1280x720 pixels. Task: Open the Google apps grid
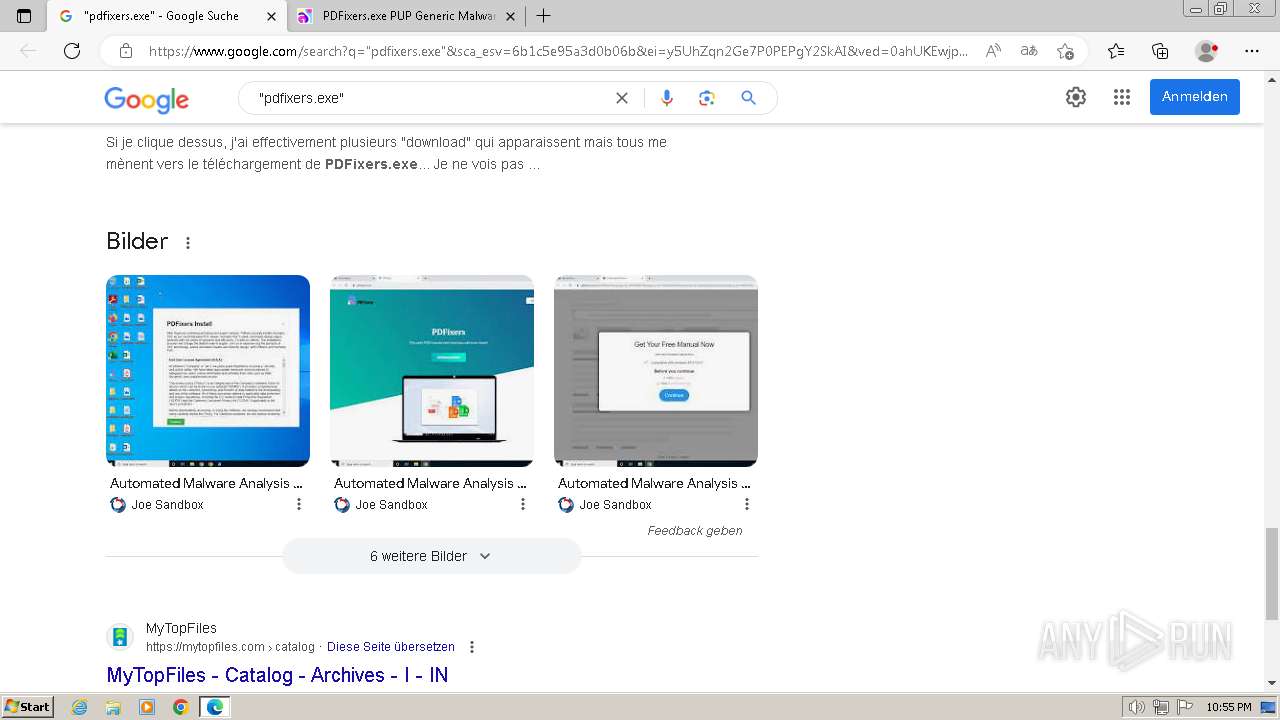(x=1122, y=97)
